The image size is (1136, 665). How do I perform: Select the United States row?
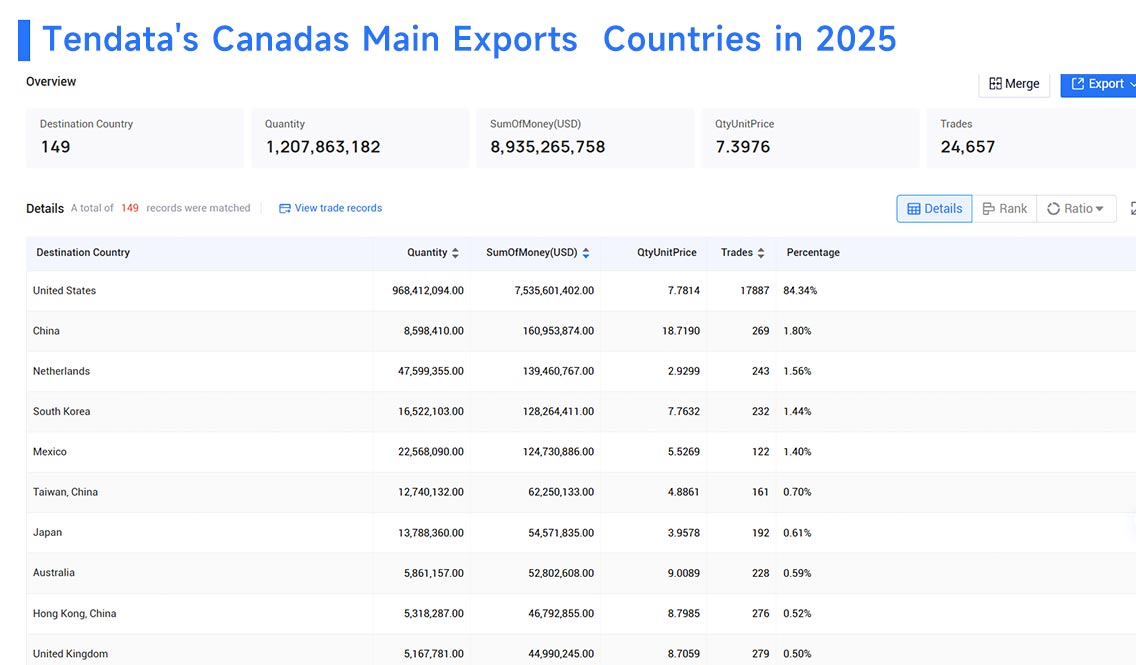click(x=581, y=290)
